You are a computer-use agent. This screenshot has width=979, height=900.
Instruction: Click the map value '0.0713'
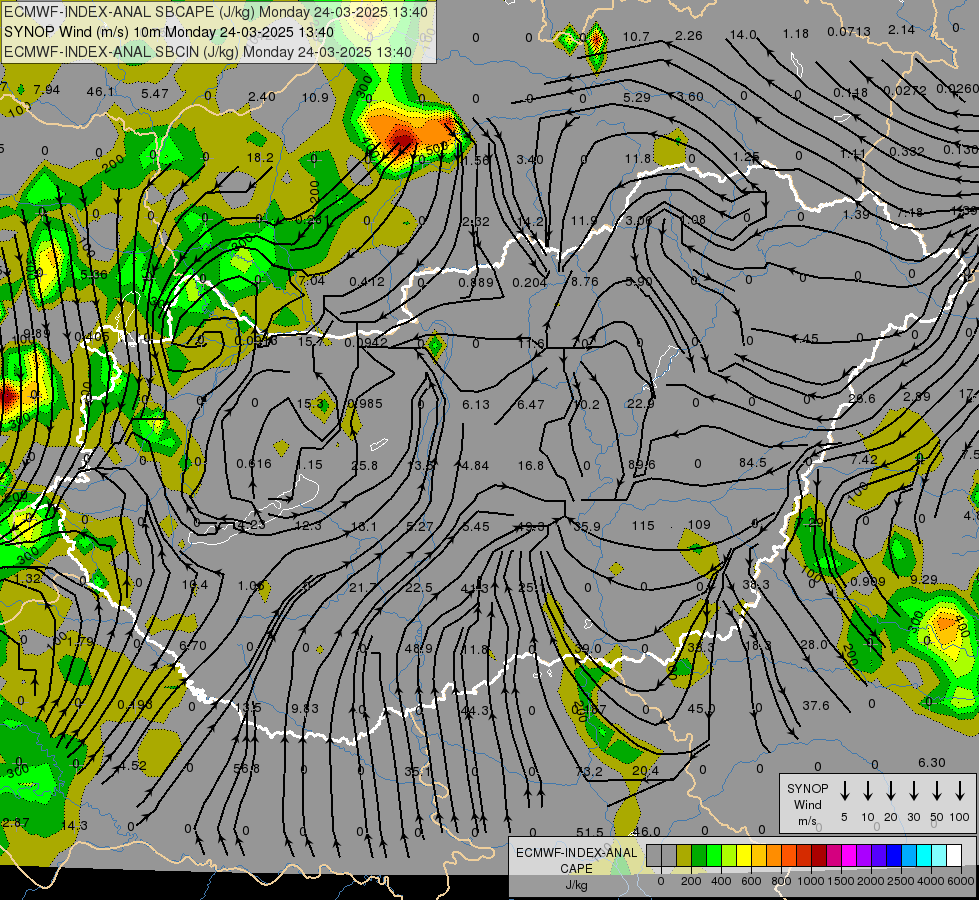pos(849,31)
